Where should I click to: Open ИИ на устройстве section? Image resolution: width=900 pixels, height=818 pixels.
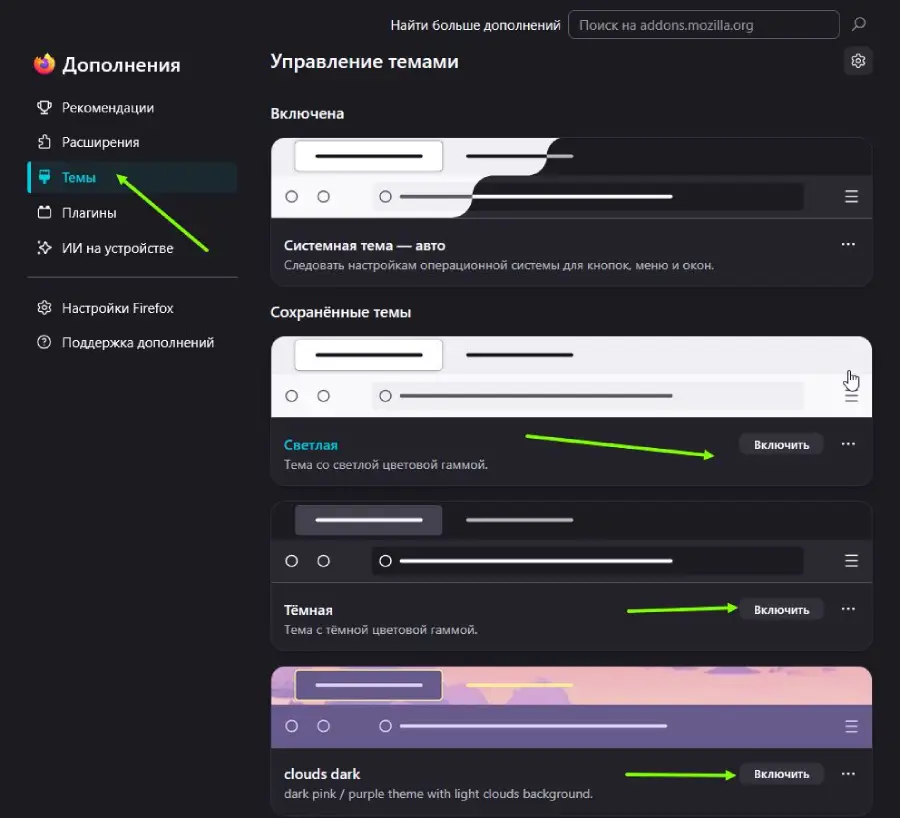pos(132,247)
